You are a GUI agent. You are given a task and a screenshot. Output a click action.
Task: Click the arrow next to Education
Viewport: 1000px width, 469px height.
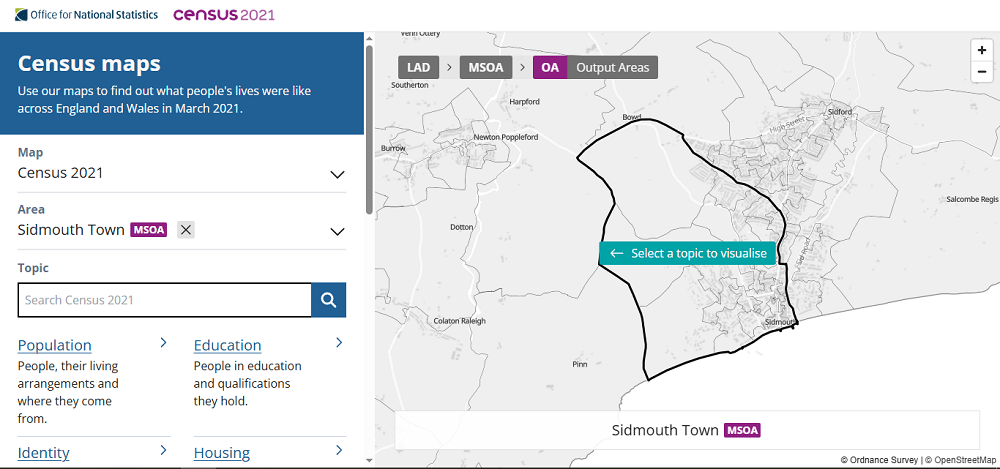(339, 343)
